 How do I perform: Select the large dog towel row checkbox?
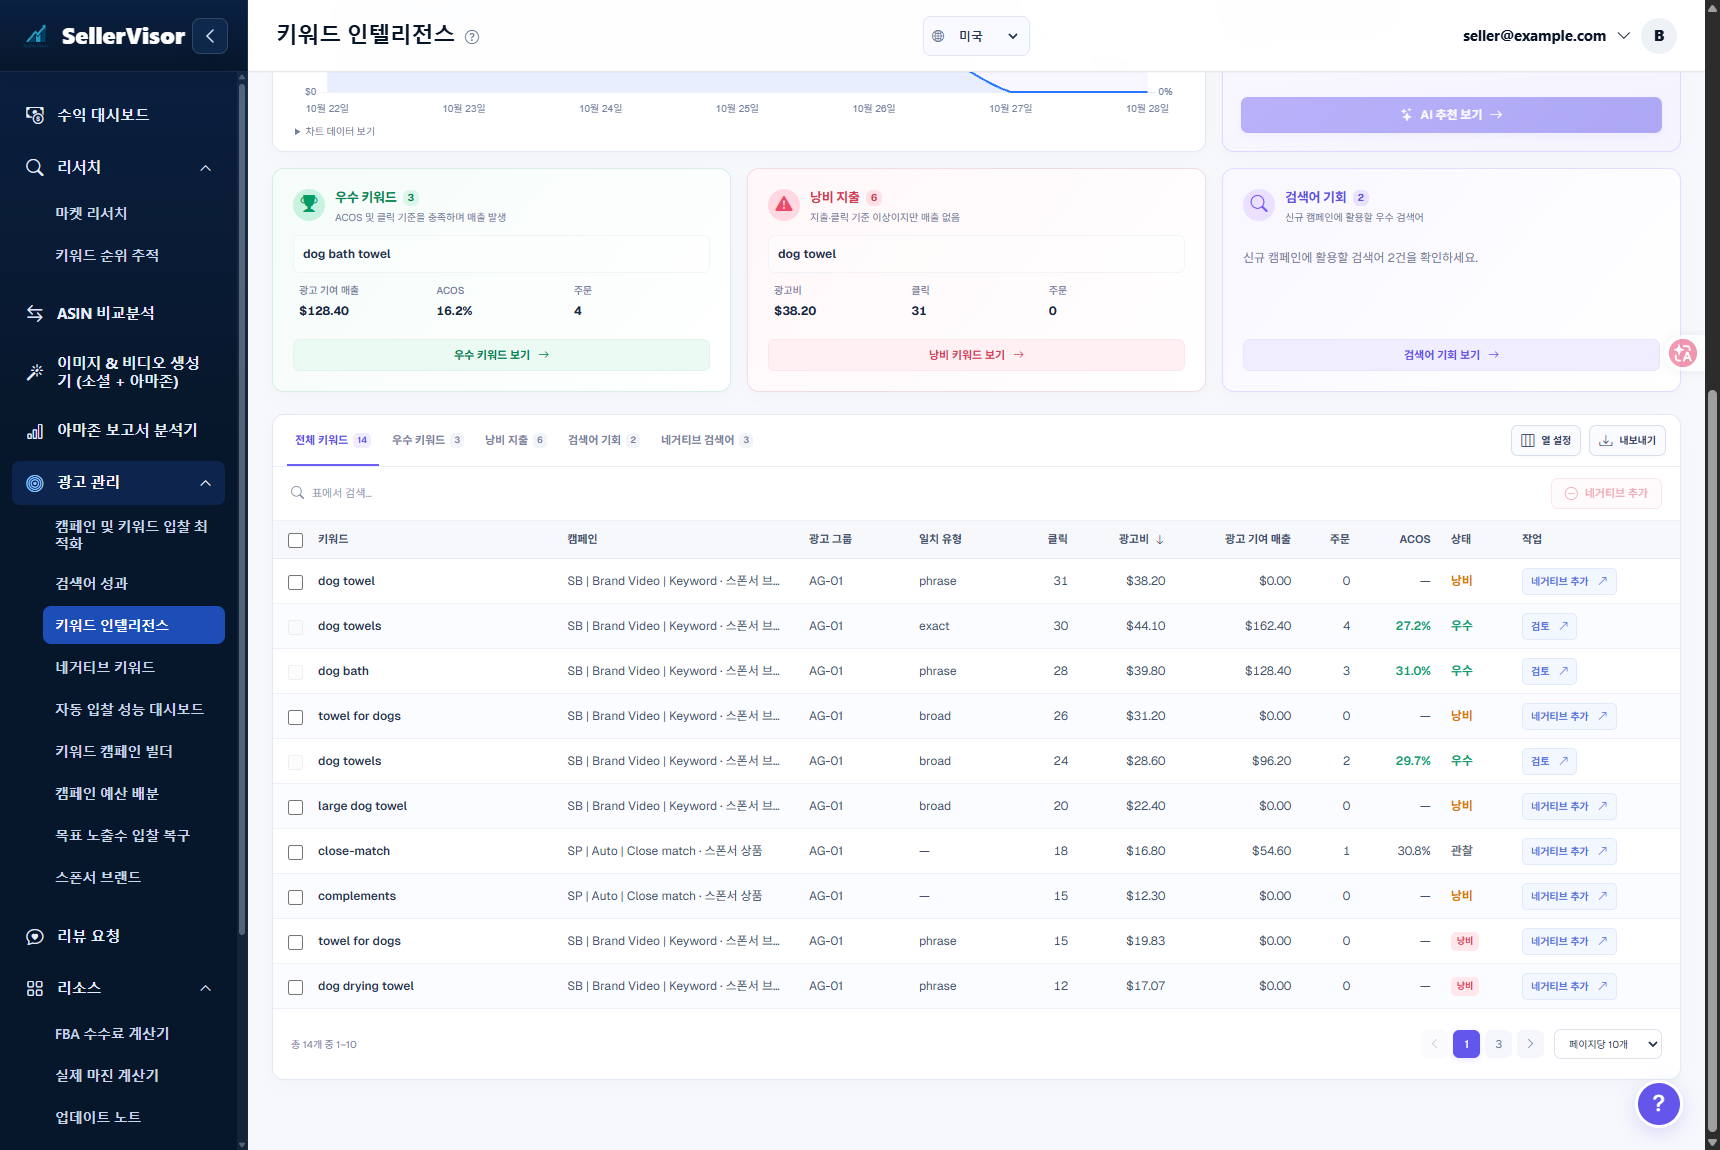tap(295, 807)
